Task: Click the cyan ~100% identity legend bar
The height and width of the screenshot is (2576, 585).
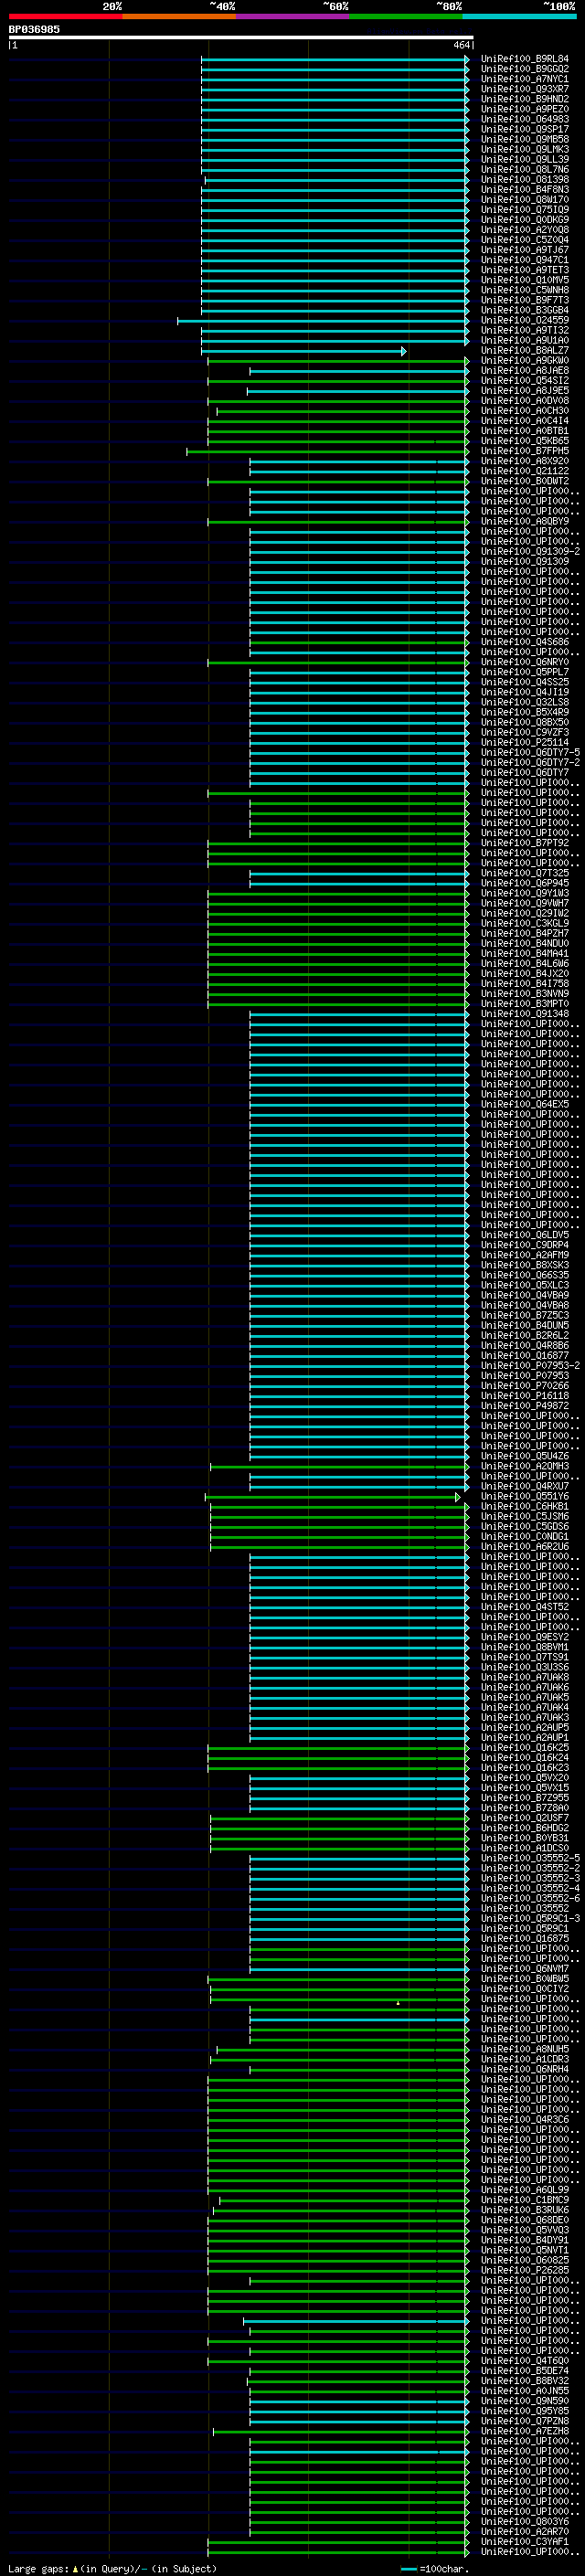Action: click(x=519, y=16)
